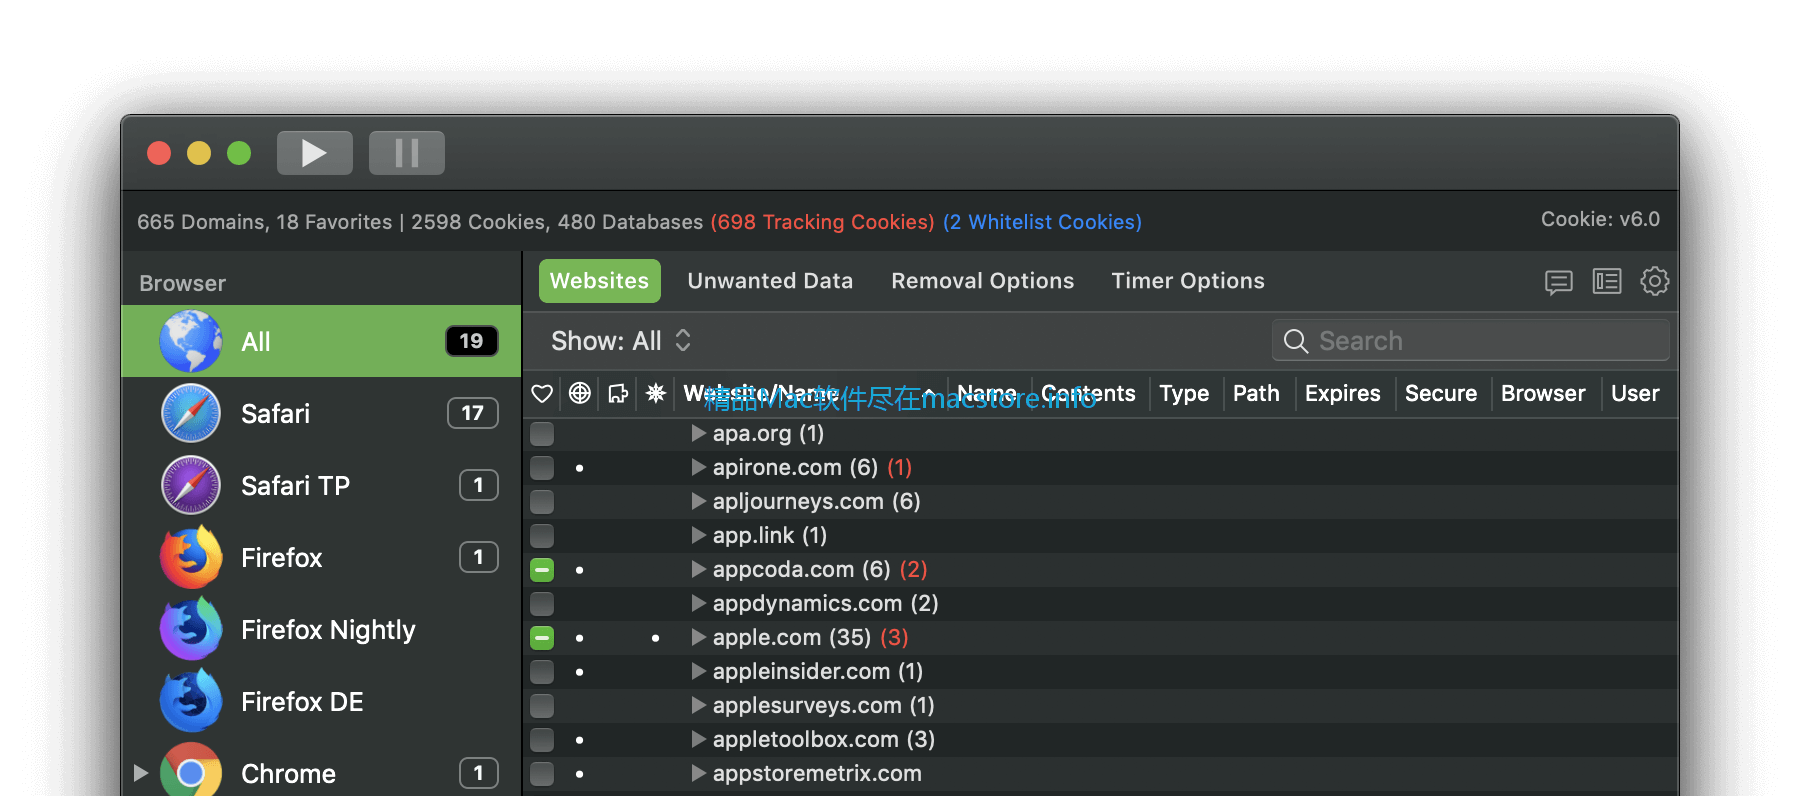
Task: Switch to the Websites tab
Action: pos(600,281)
